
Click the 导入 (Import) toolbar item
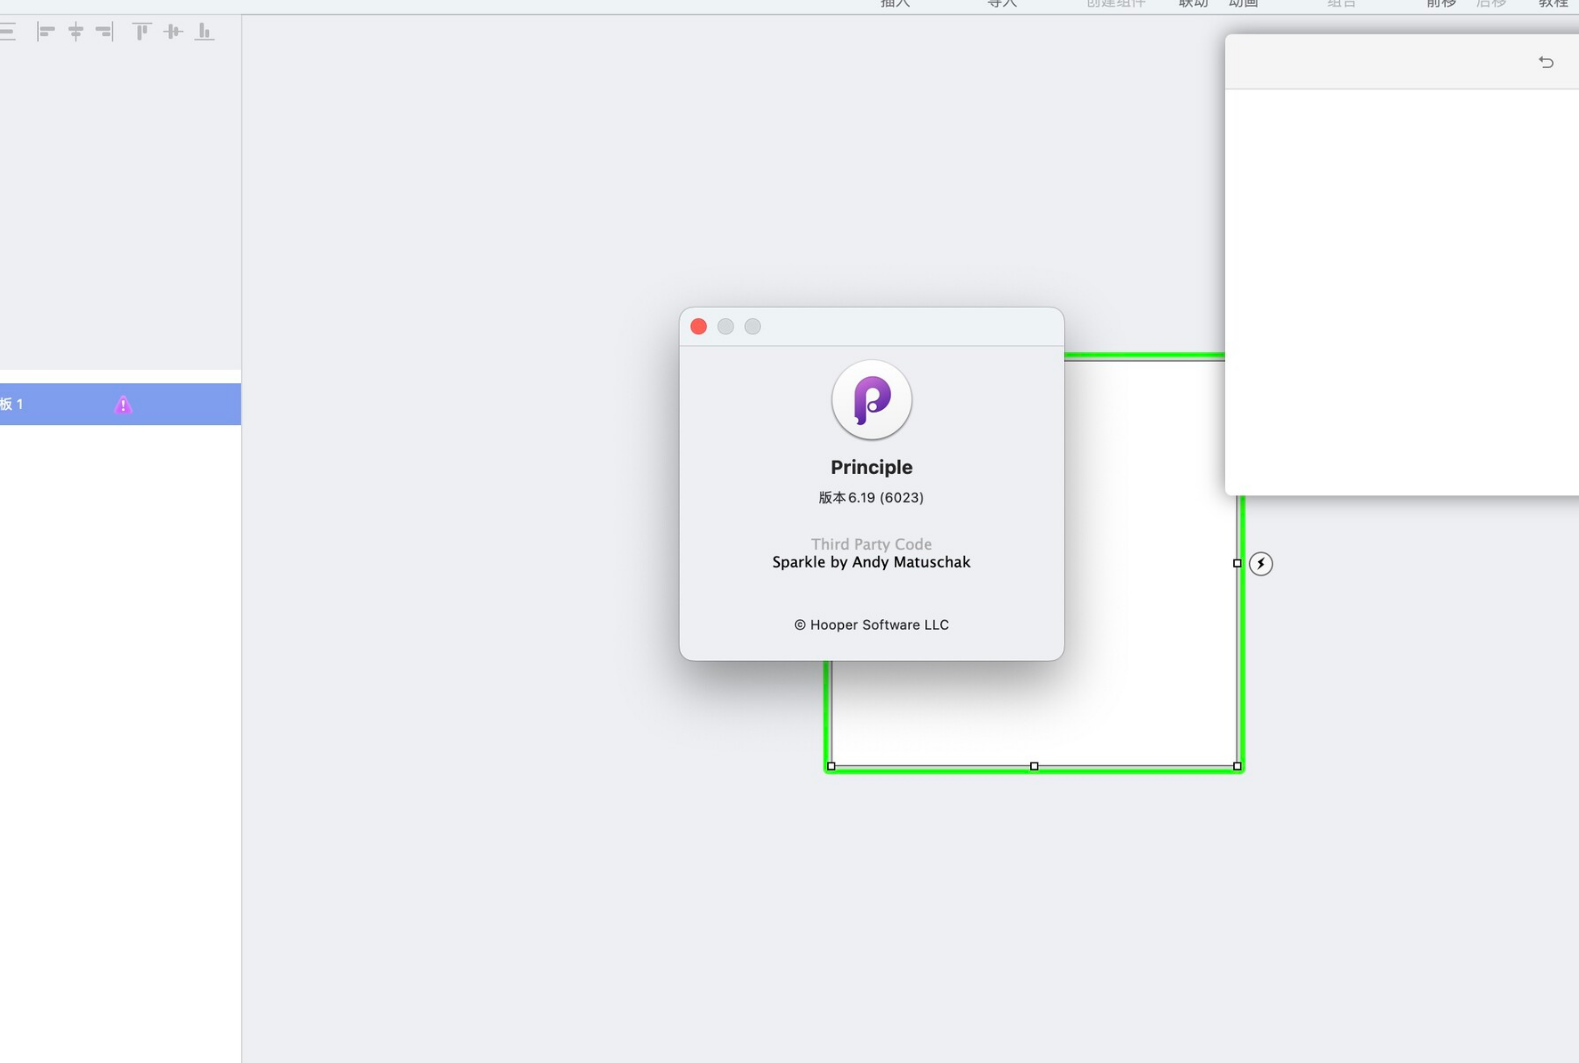click(1002, 4)
